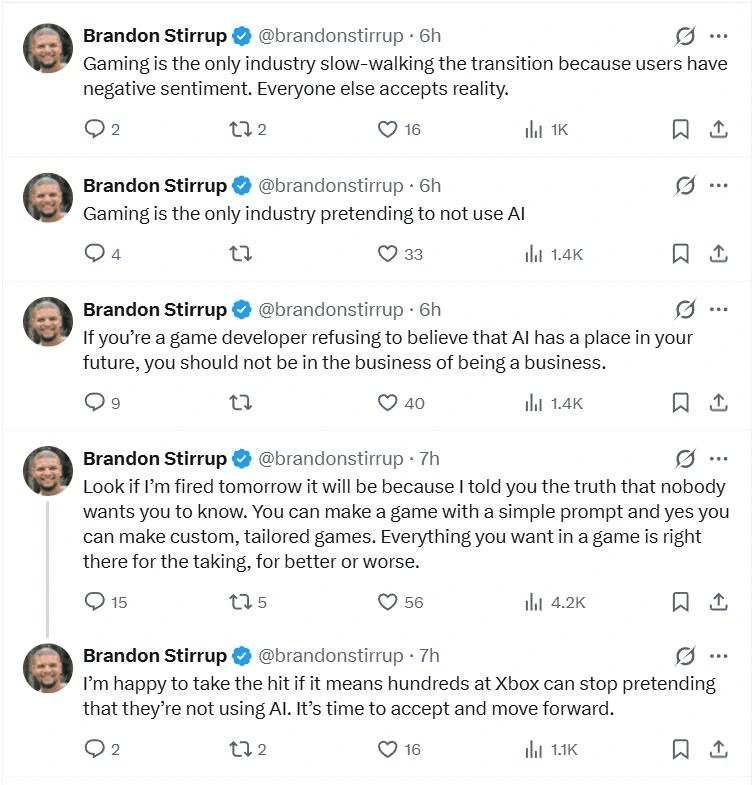Open the 'simple prompt' tweet text

pos(406,524)
